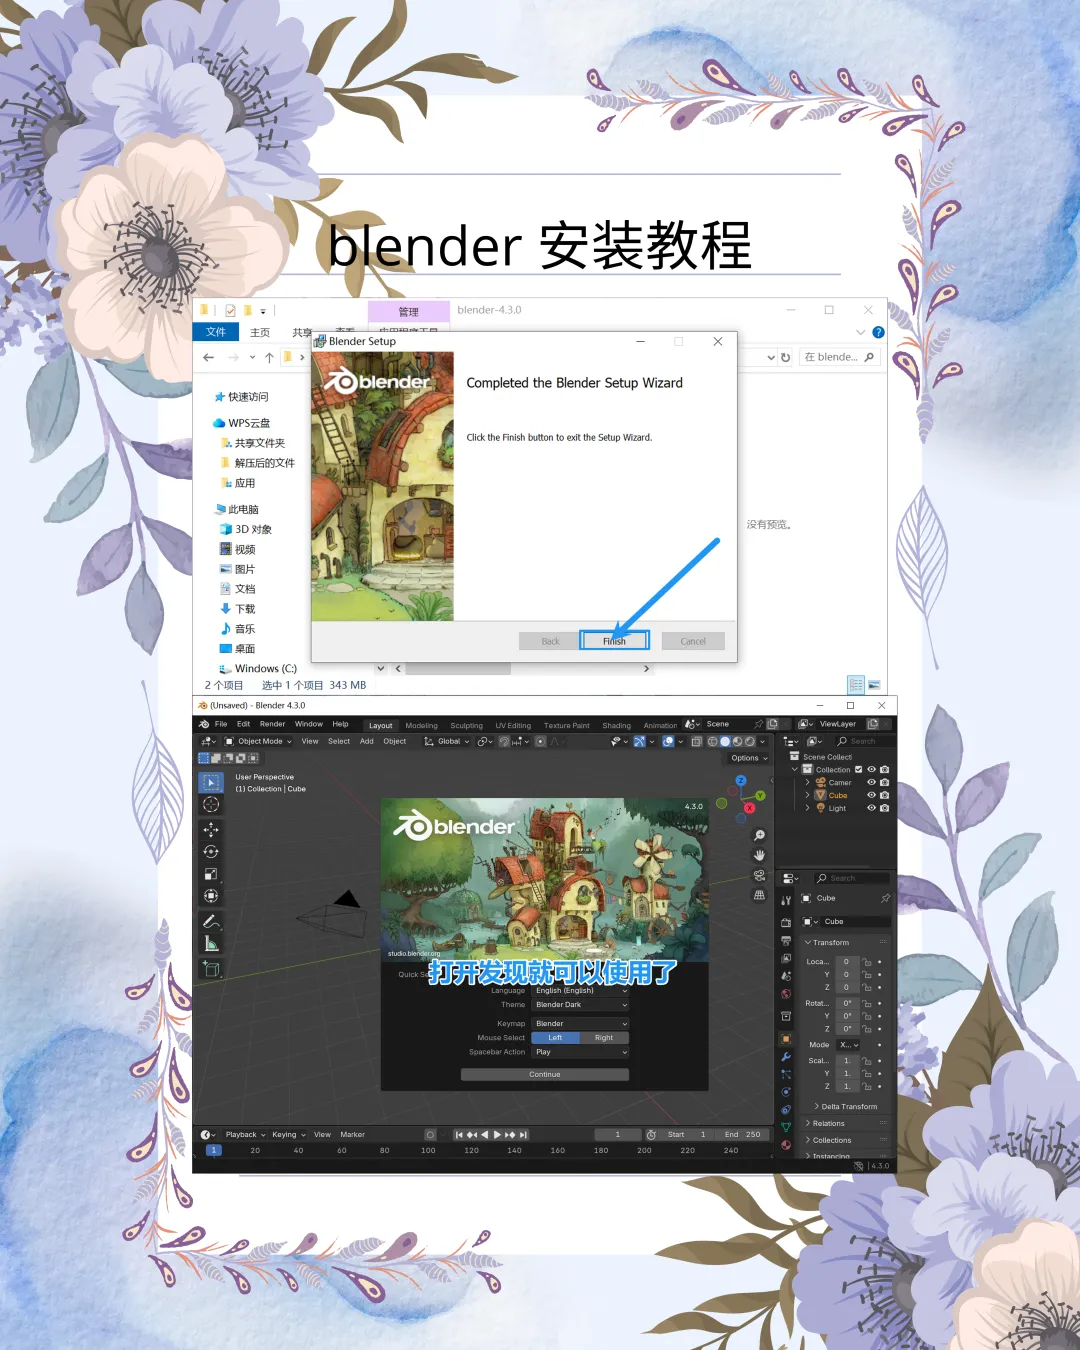This screenshot has width=1080, height=1350.
Task: Click Cancel in the Blender Setup wizard
Action: tap(693, 641)
